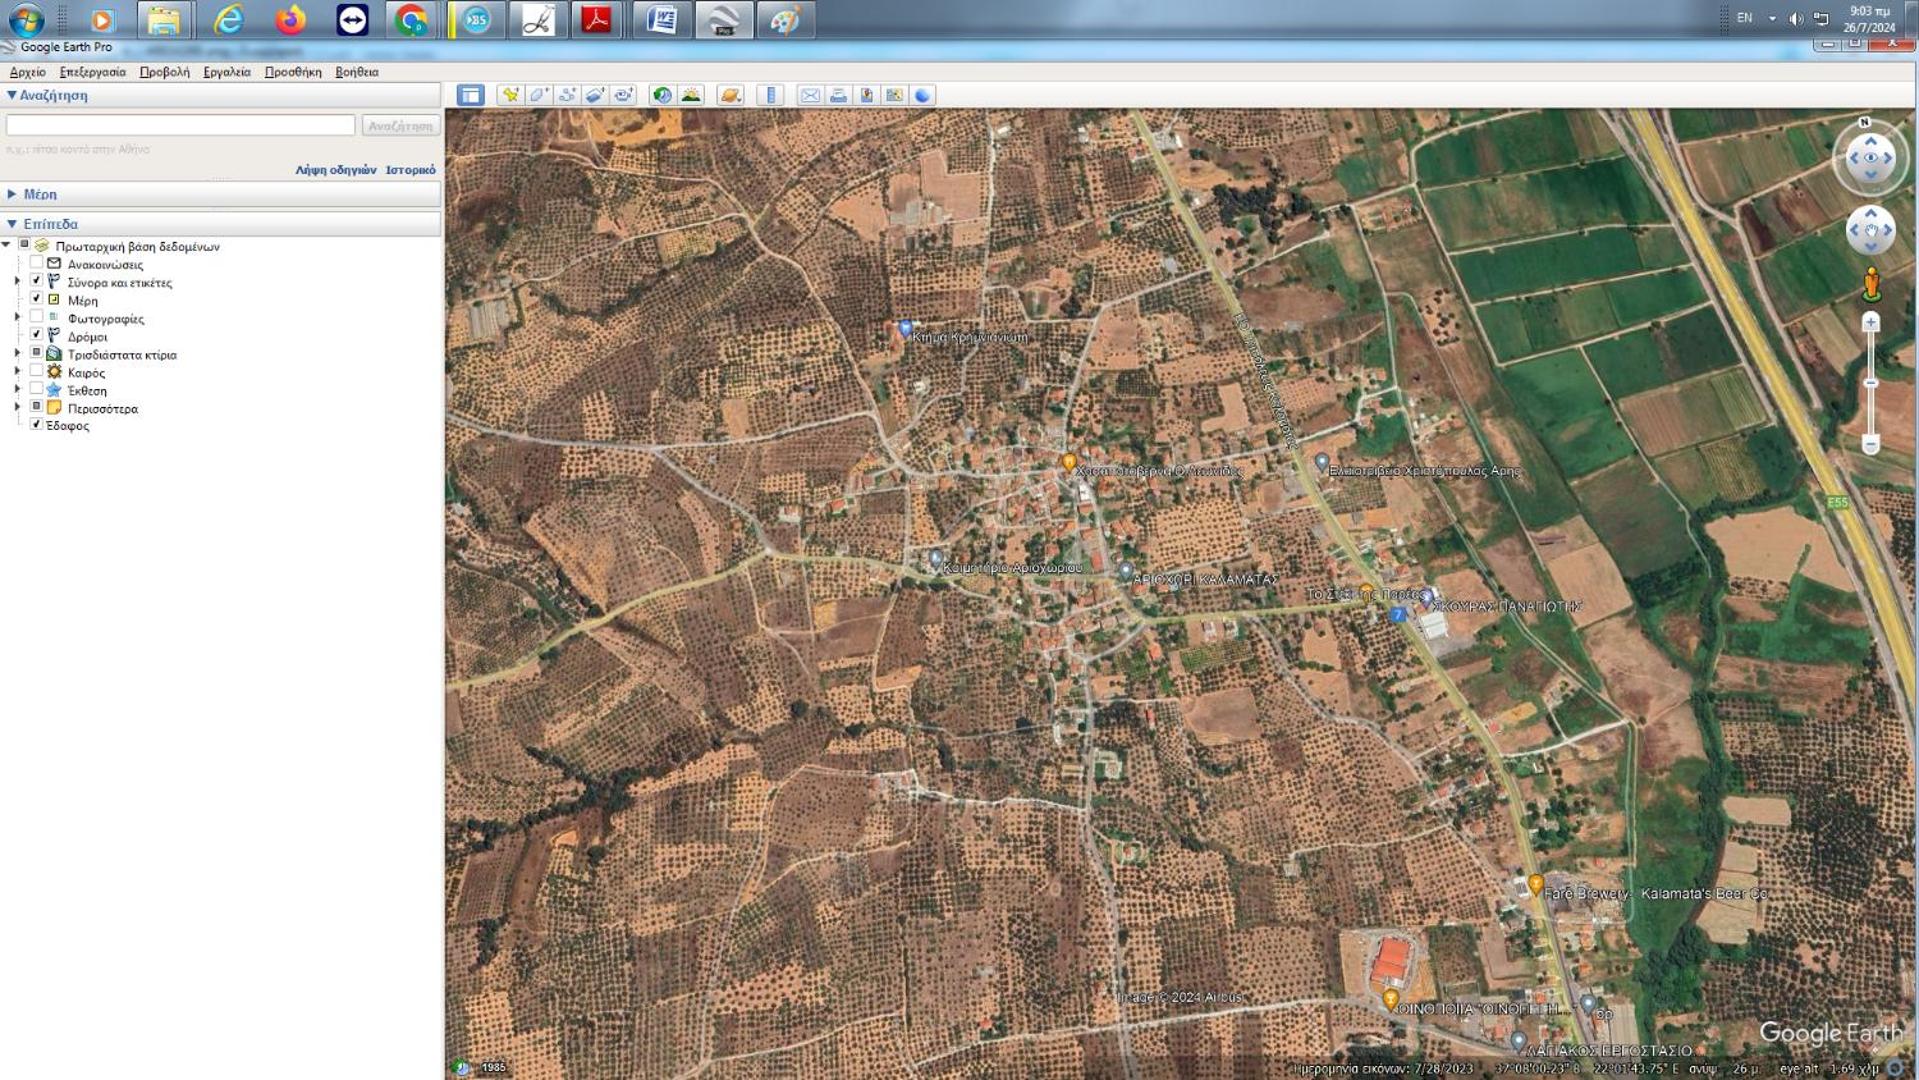Click the Street View pegman icon
The height and width of the screenshot is (1080, 1919).
1871,285
